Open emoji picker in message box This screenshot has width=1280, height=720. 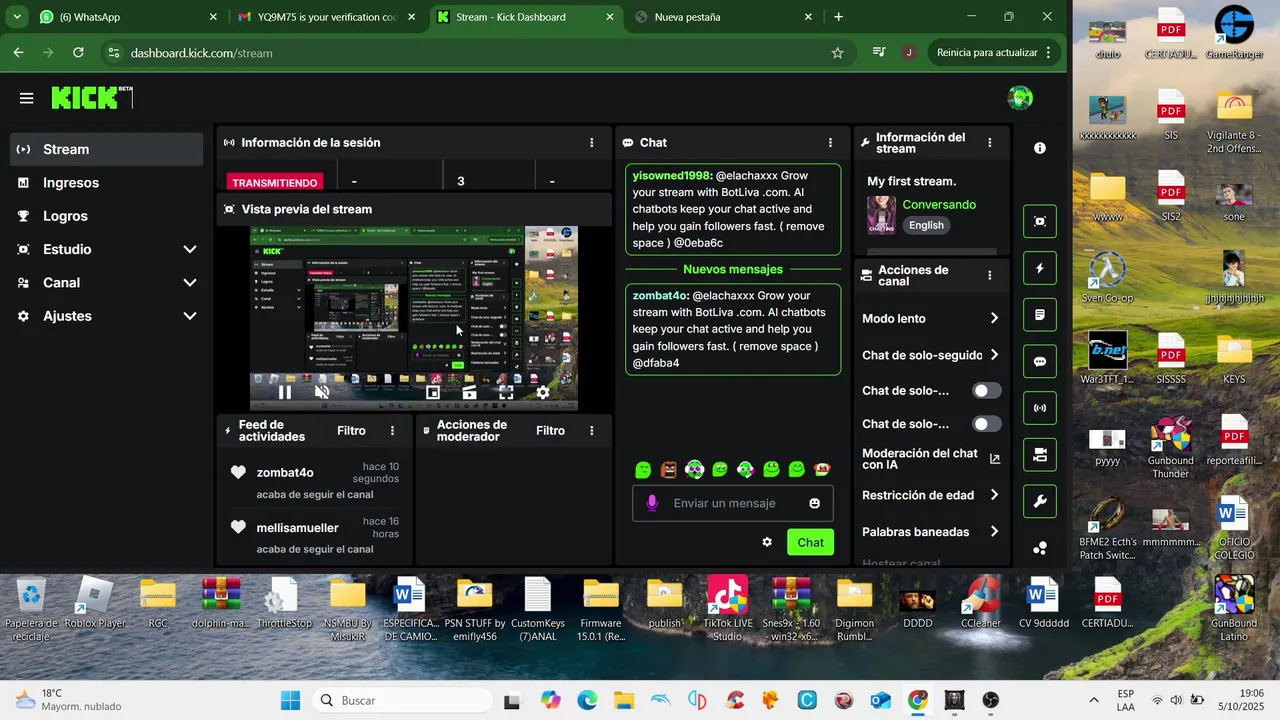[814, 503]
